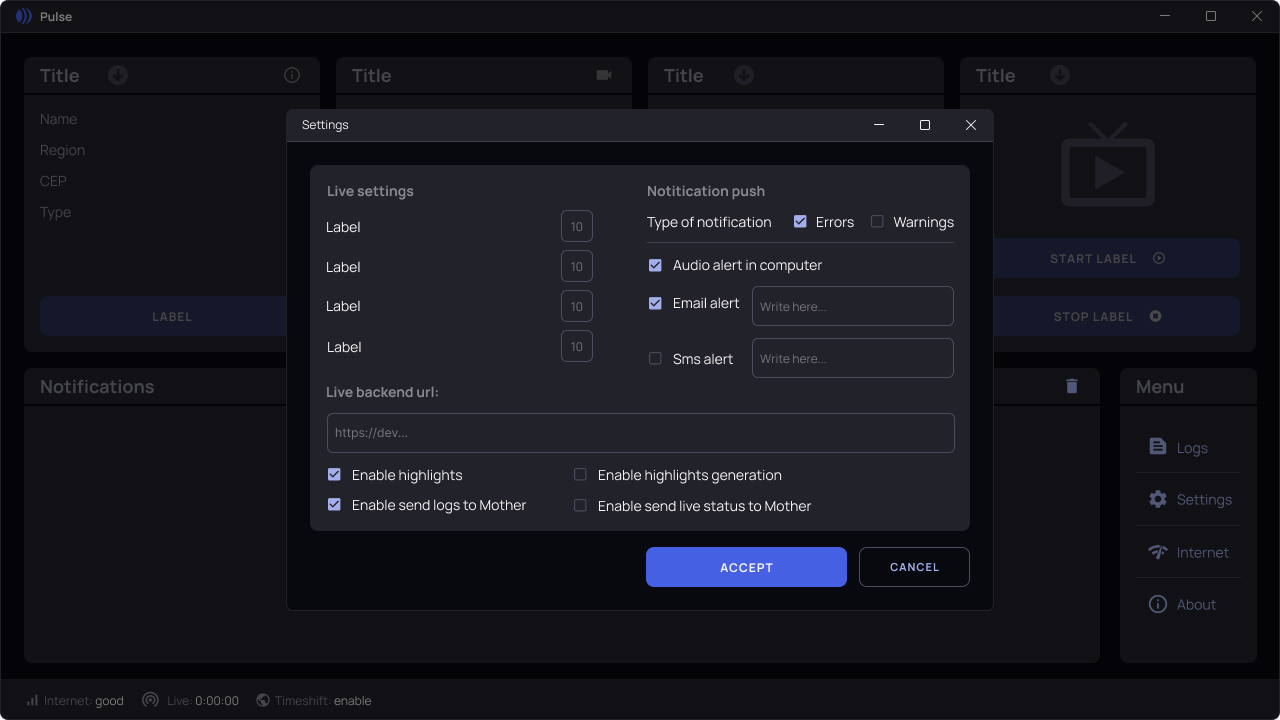1280x720 pixels.
Task: Click the LABEL button in first card
Action: point(172,316)
